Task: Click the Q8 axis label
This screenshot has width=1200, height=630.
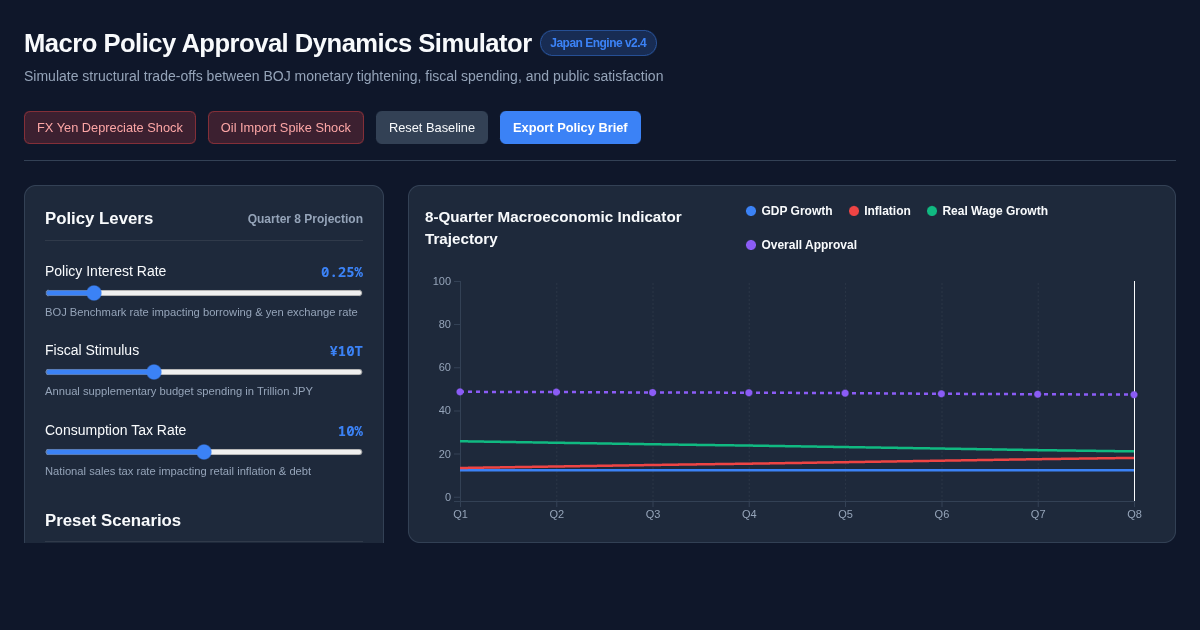Action: [x=1134, y=514]
